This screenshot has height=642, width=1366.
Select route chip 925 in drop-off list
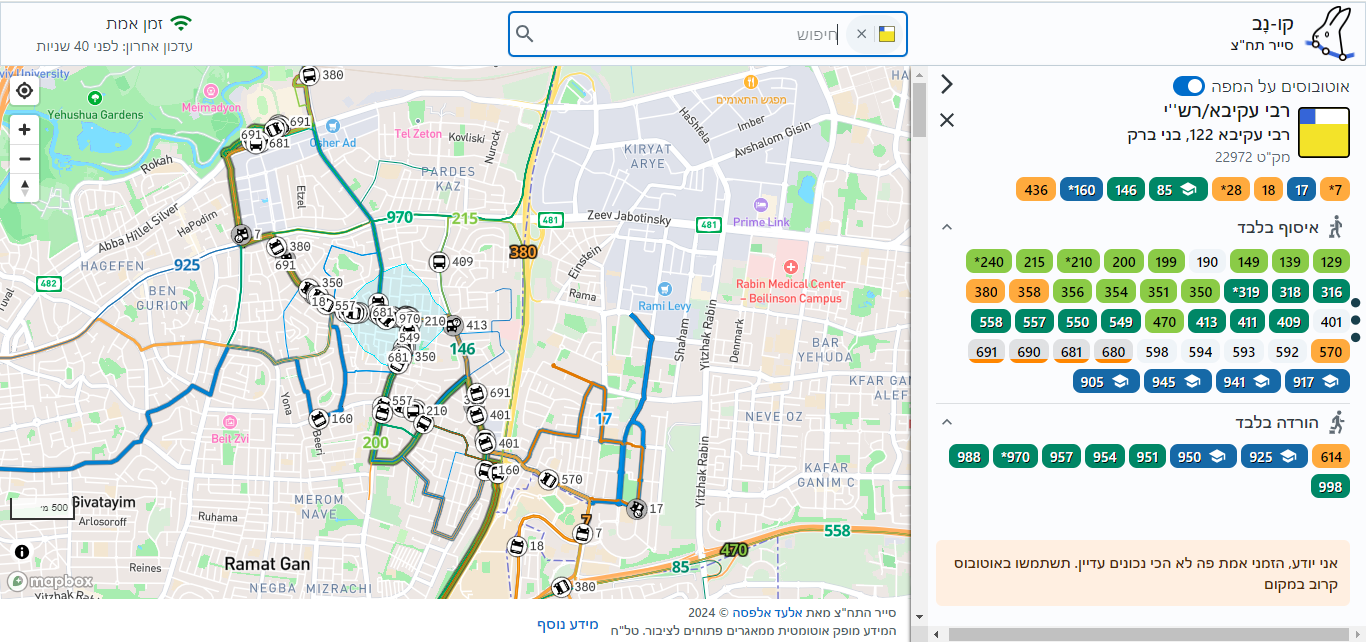[1274, 457]
